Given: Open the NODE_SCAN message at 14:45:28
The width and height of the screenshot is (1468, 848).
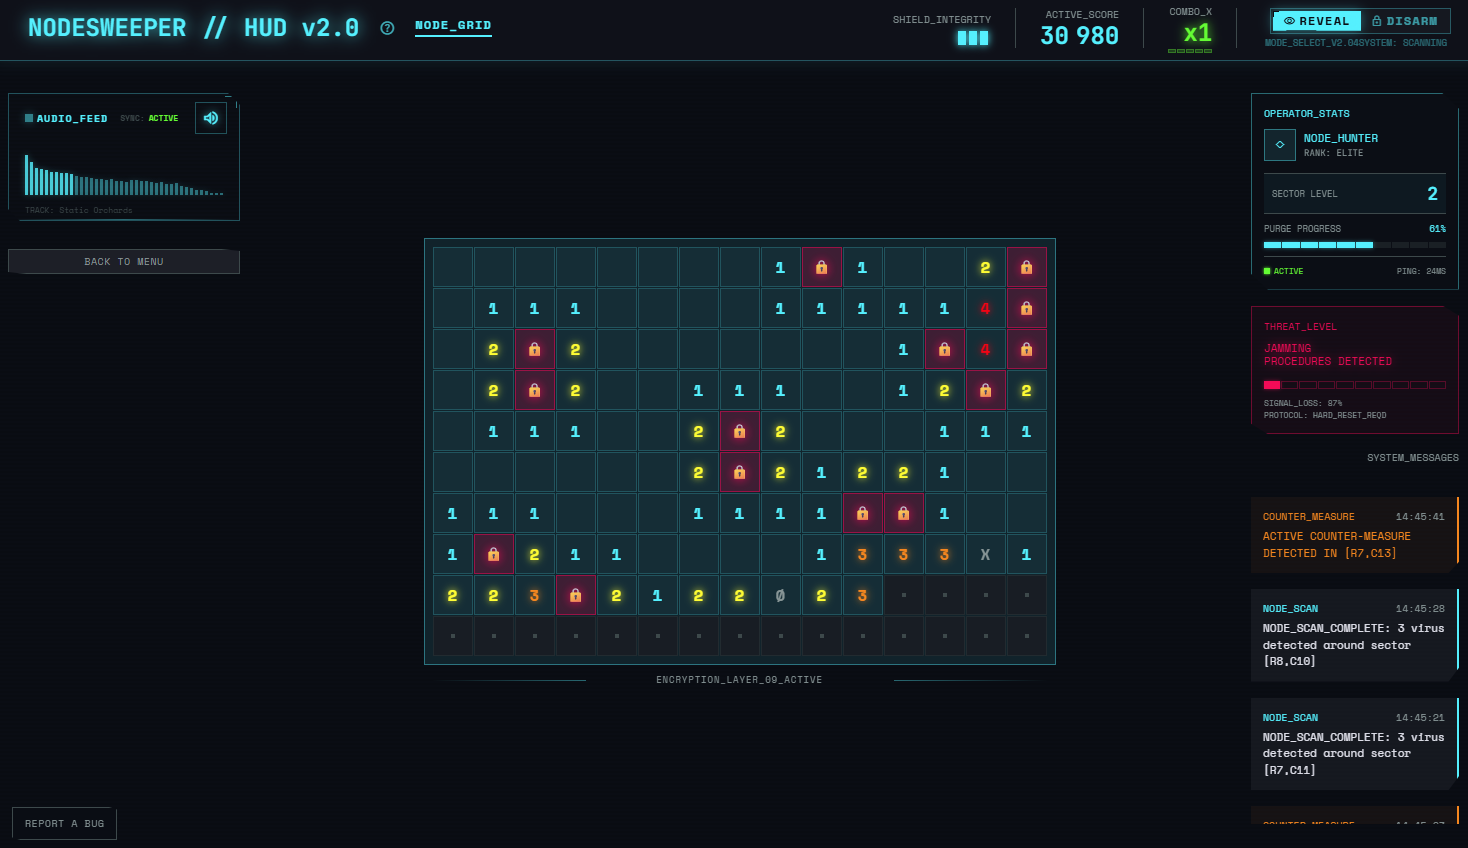Looking at the screenshot, I should click(1354, 635).
